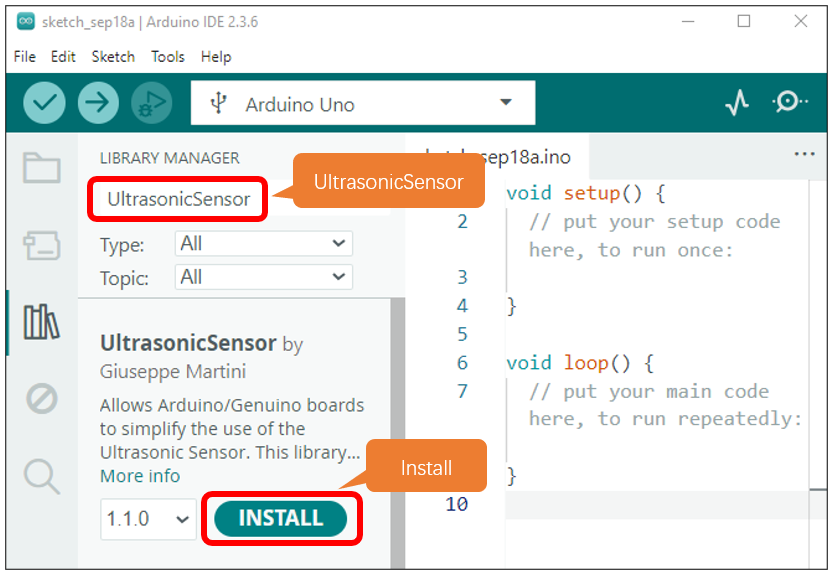This screenshot has width=833, height=575.
Task: Click the Upload arrow button
Action: click(98, 103)
